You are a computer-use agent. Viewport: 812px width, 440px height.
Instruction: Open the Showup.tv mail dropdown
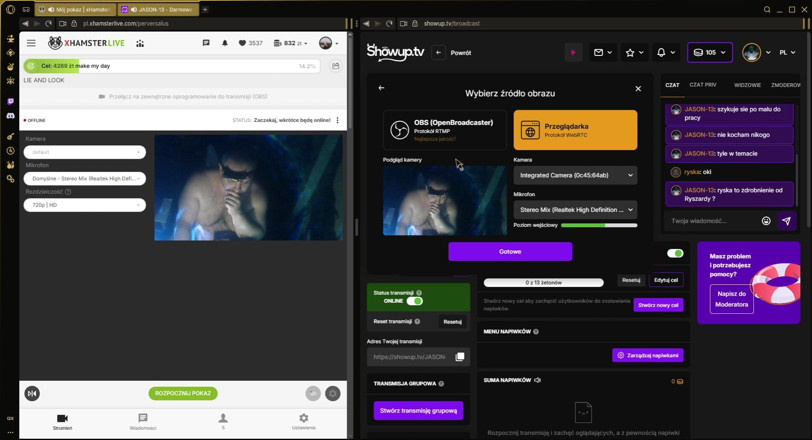pos(603,52)
